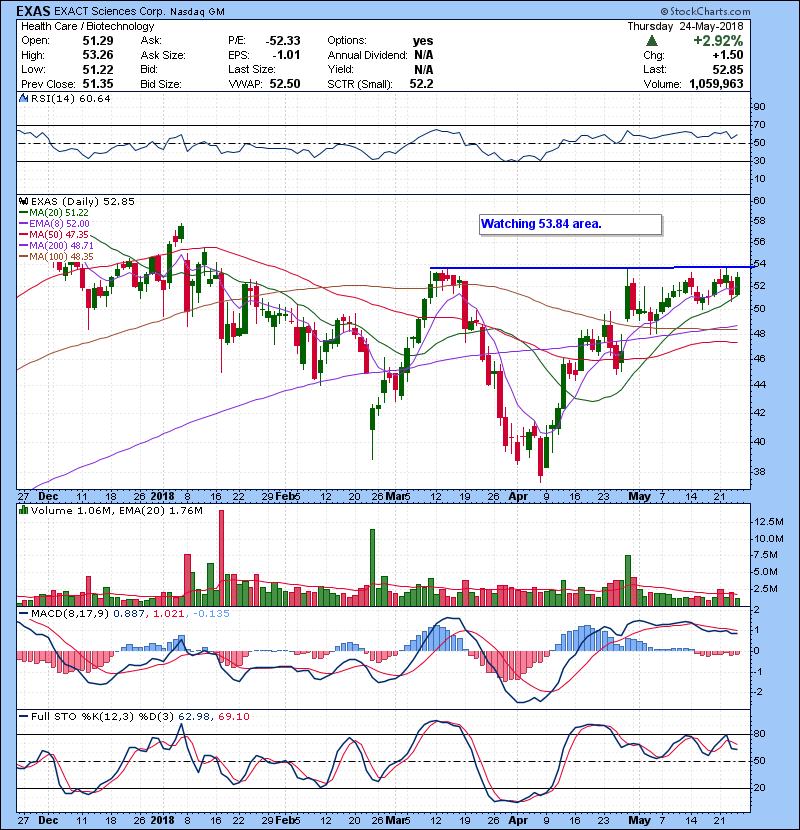Click the 12.5M label on the volume axis

point(769,521)
